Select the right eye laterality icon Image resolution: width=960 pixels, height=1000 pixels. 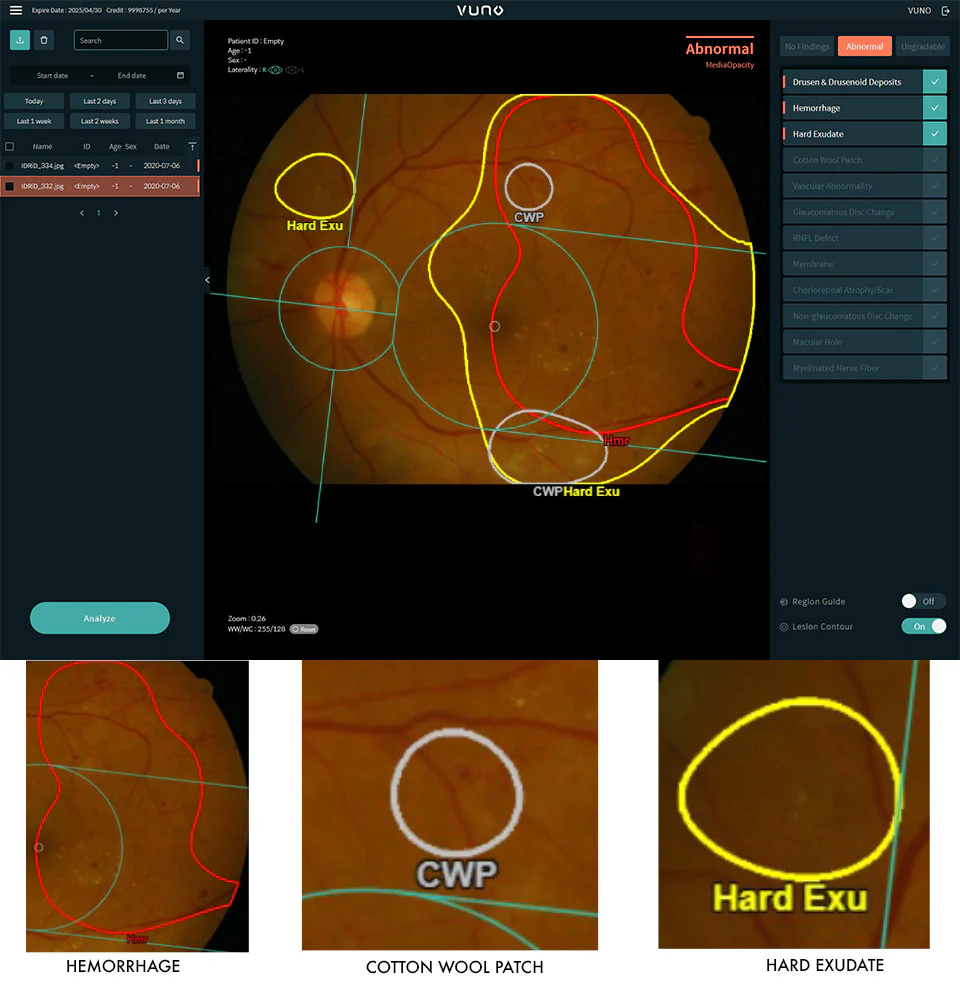(275, 70)
